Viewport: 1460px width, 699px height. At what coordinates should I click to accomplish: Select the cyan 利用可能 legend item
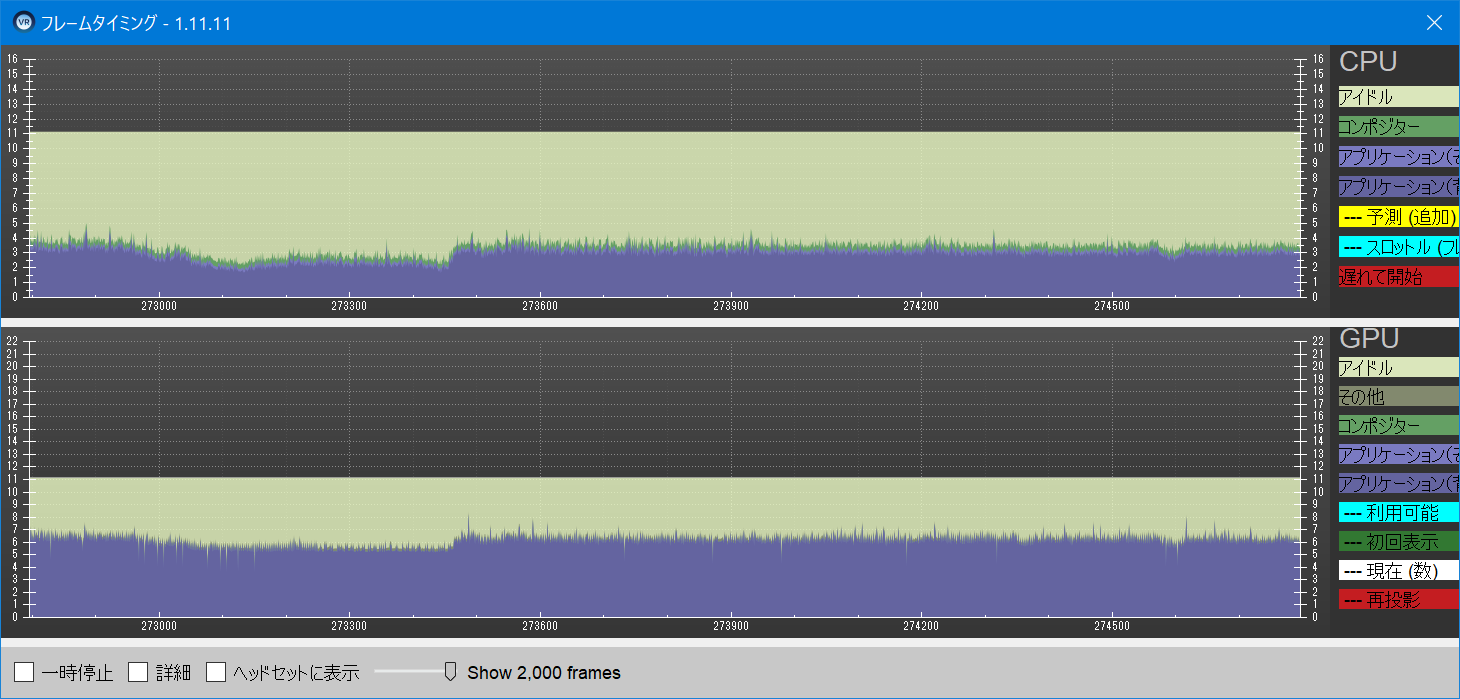(1398, 513)
